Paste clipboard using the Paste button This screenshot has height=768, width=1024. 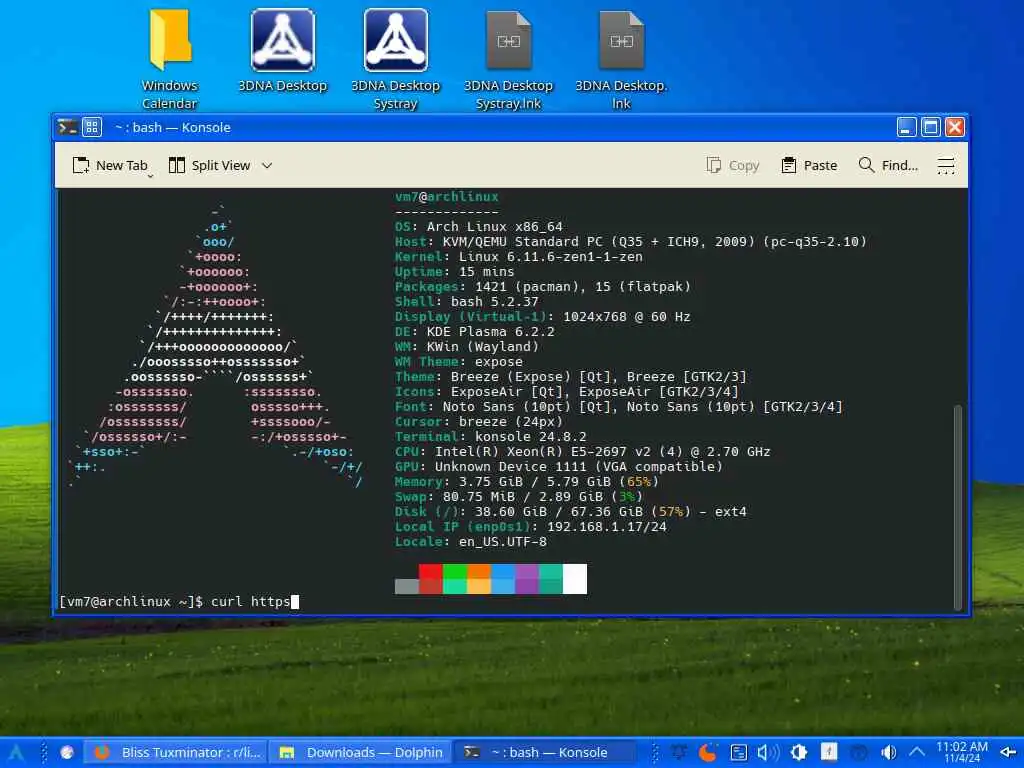point(809,165)
